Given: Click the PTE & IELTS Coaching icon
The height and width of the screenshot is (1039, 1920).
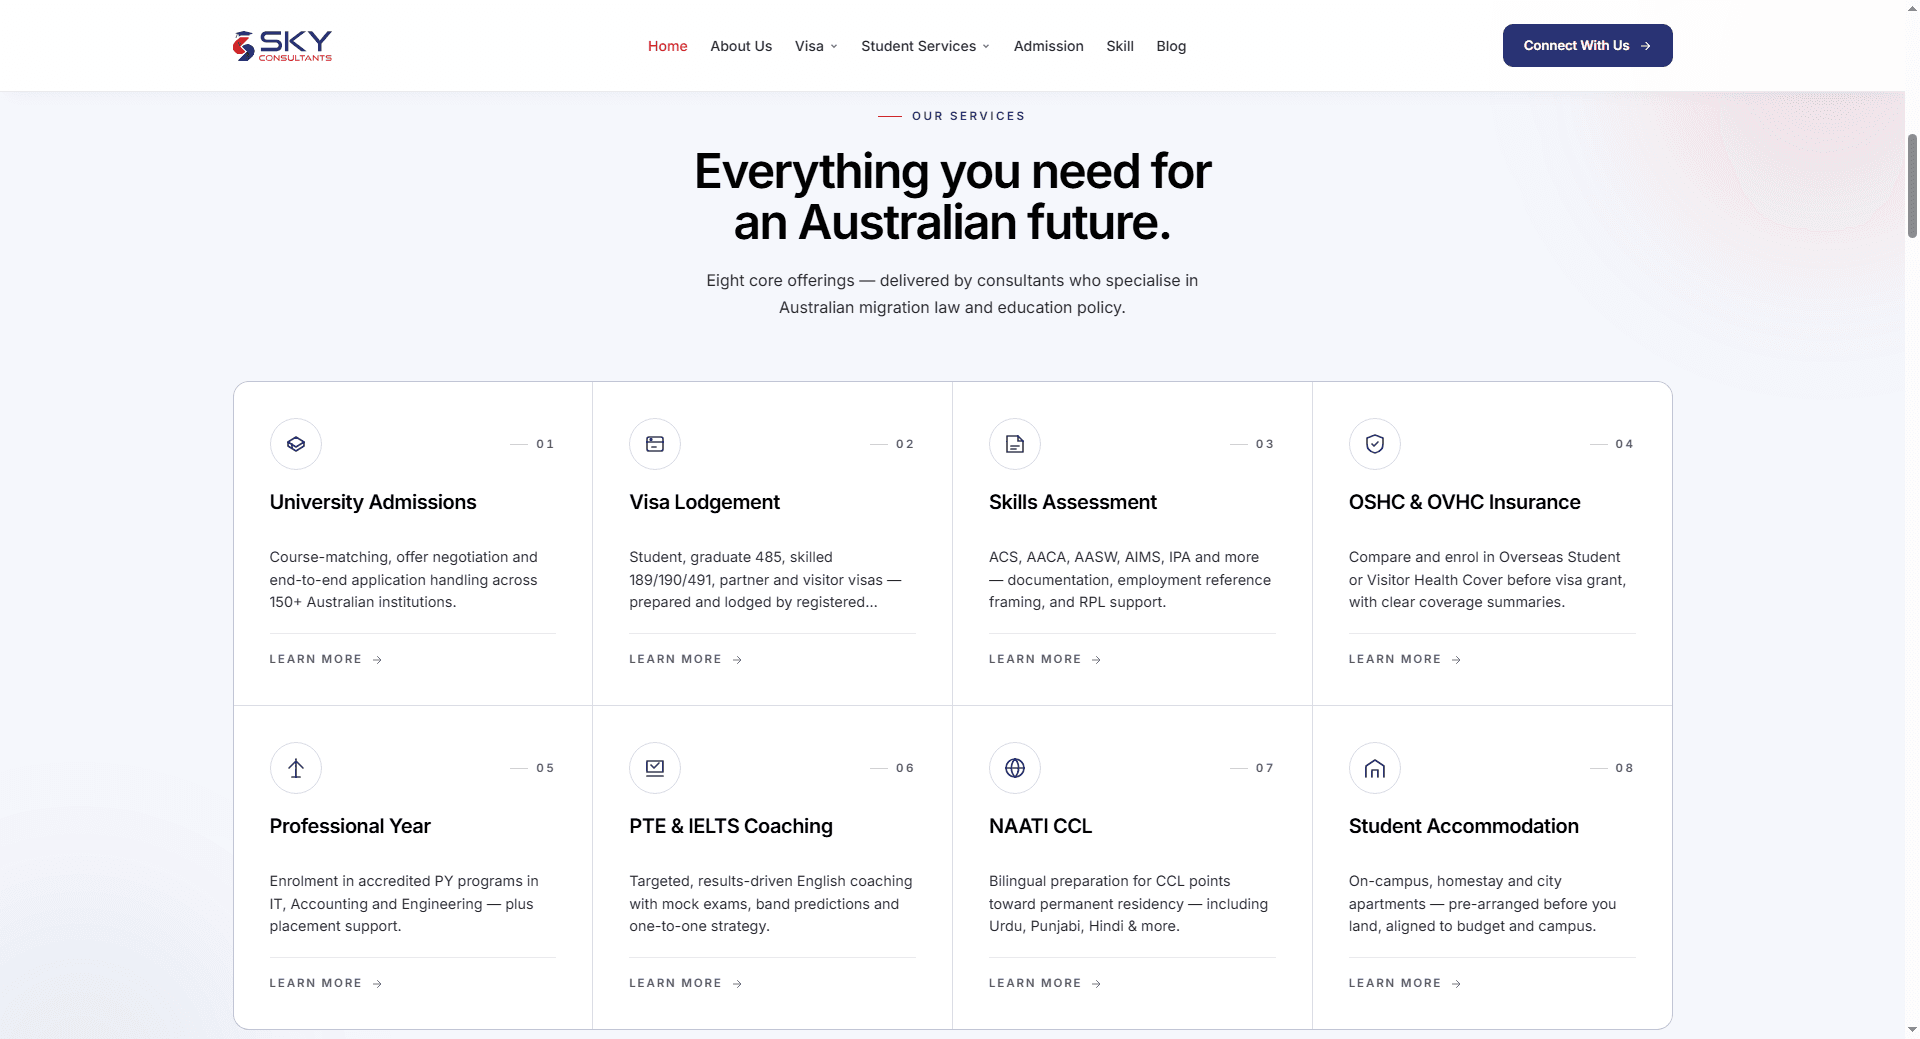Looking at the screenshot, I should tap(655, 768).
